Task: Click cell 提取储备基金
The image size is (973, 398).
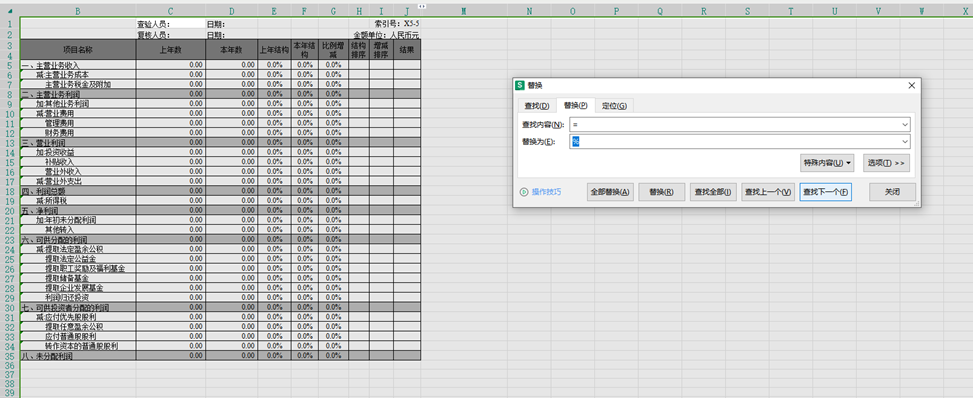Action: 78,278
